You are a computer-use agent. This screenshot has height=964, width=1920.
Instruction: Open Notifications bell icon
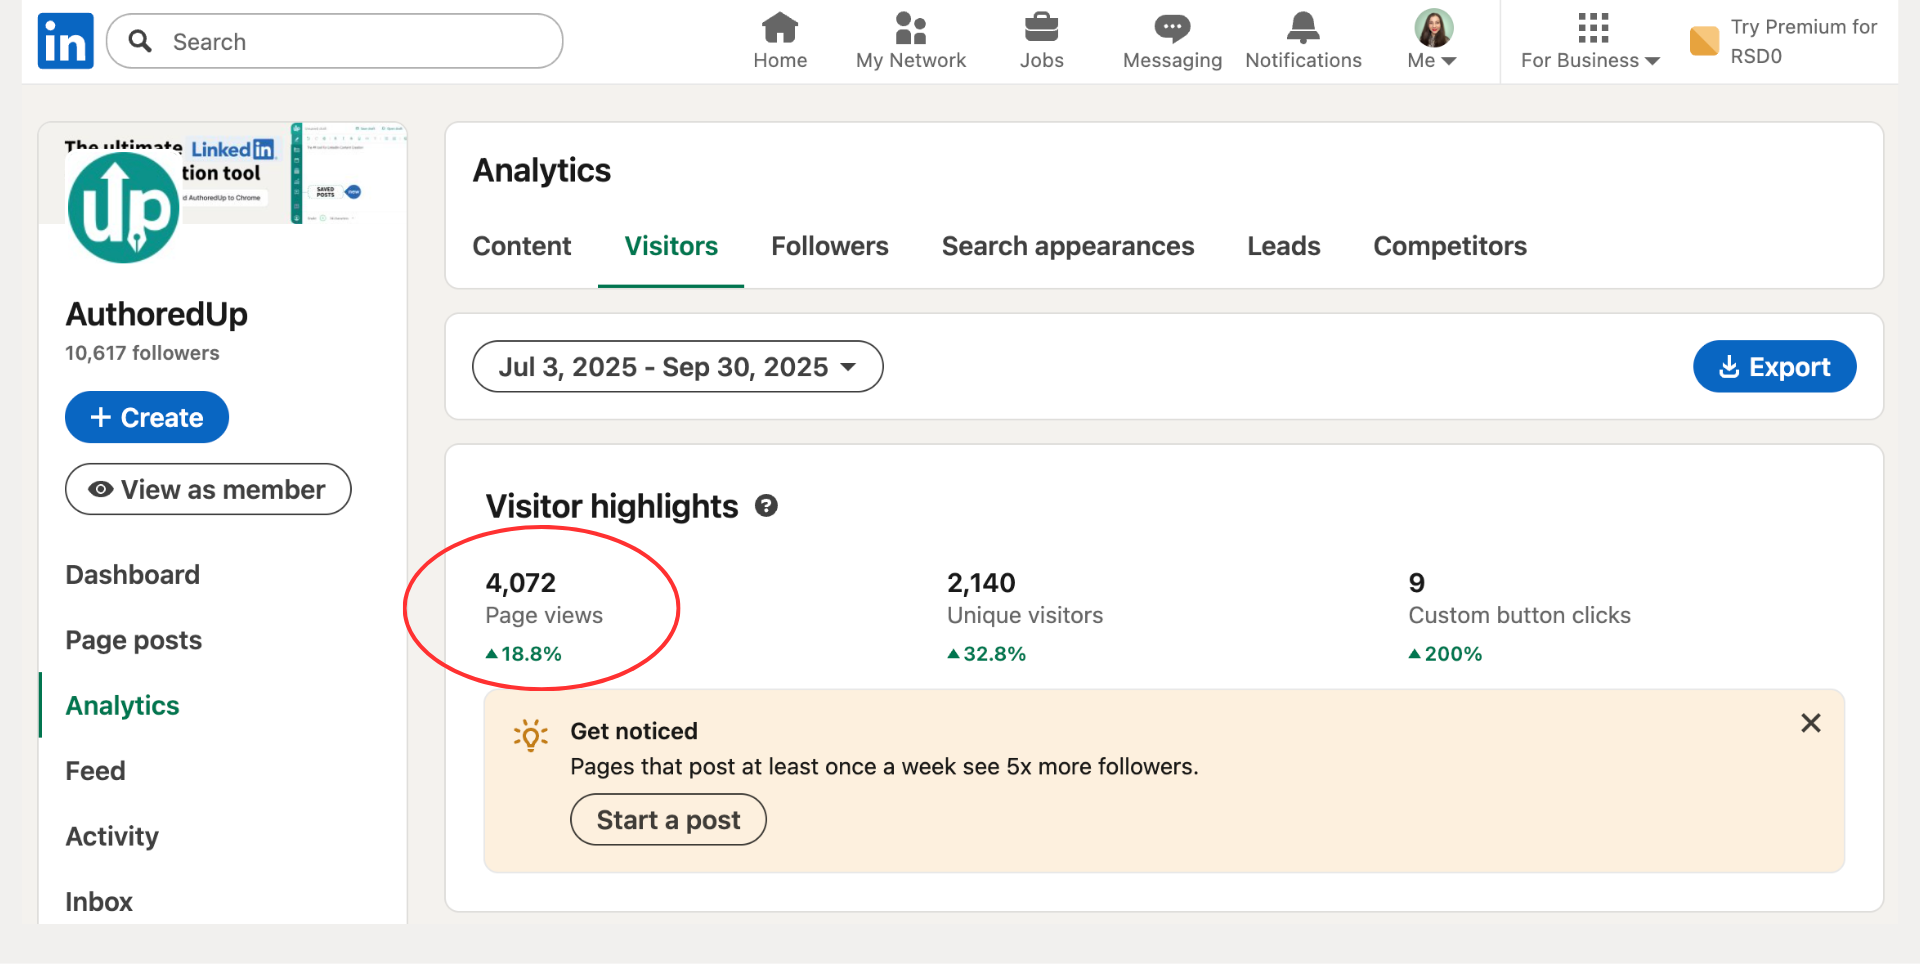[x=1303, y=28]
